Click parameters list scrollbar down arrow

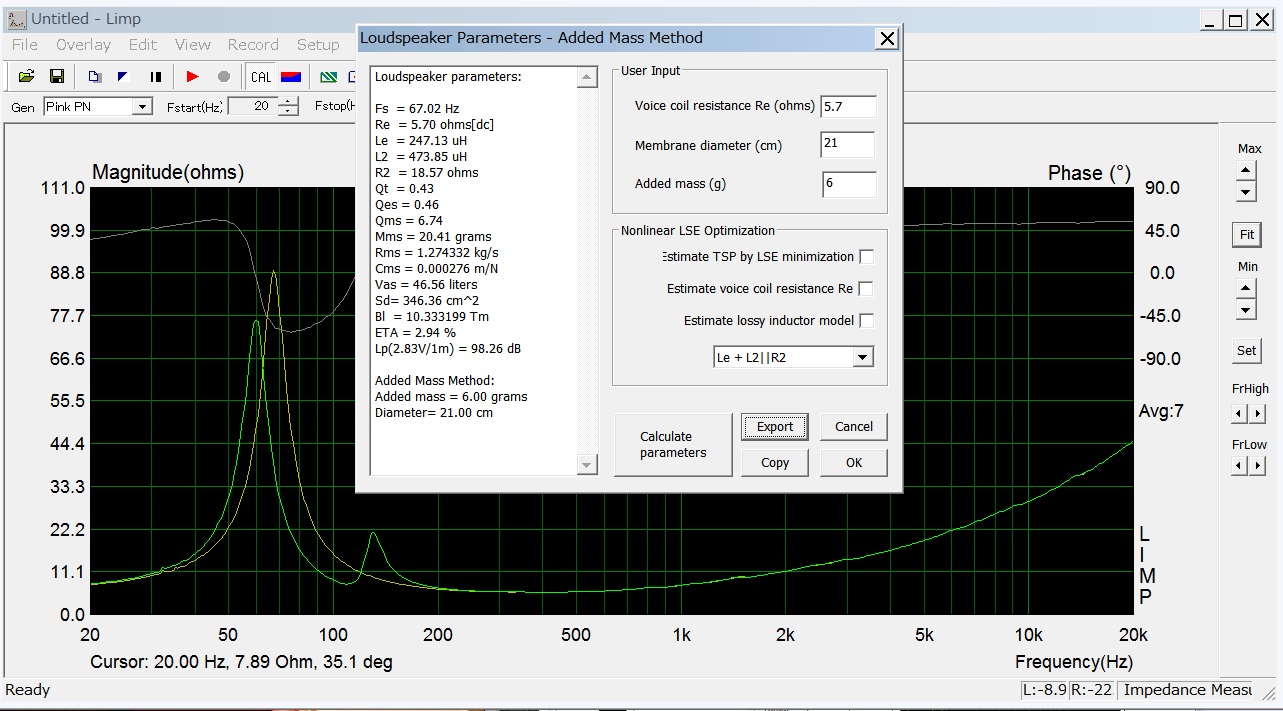click(x=587, y=465)
